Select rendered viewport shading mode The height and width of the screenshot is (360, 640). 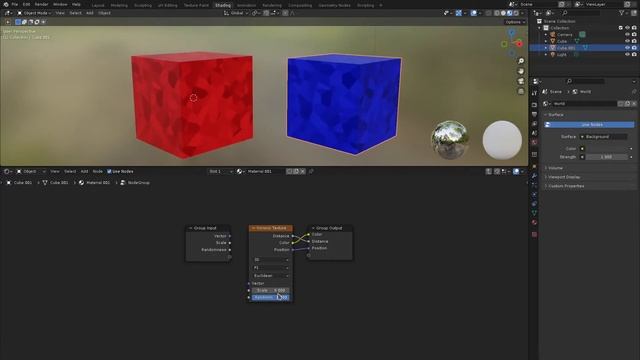pos(516,13)
